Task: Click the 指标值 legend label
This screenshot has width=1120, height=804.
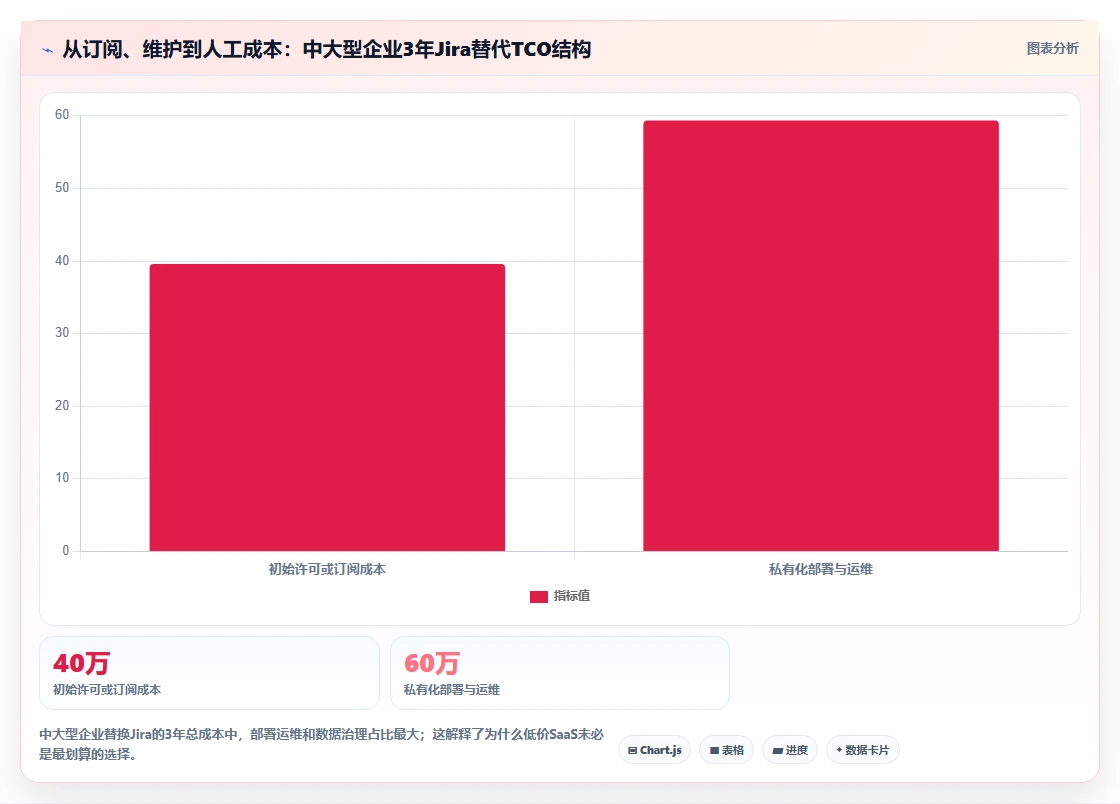Action: (571, 596)
